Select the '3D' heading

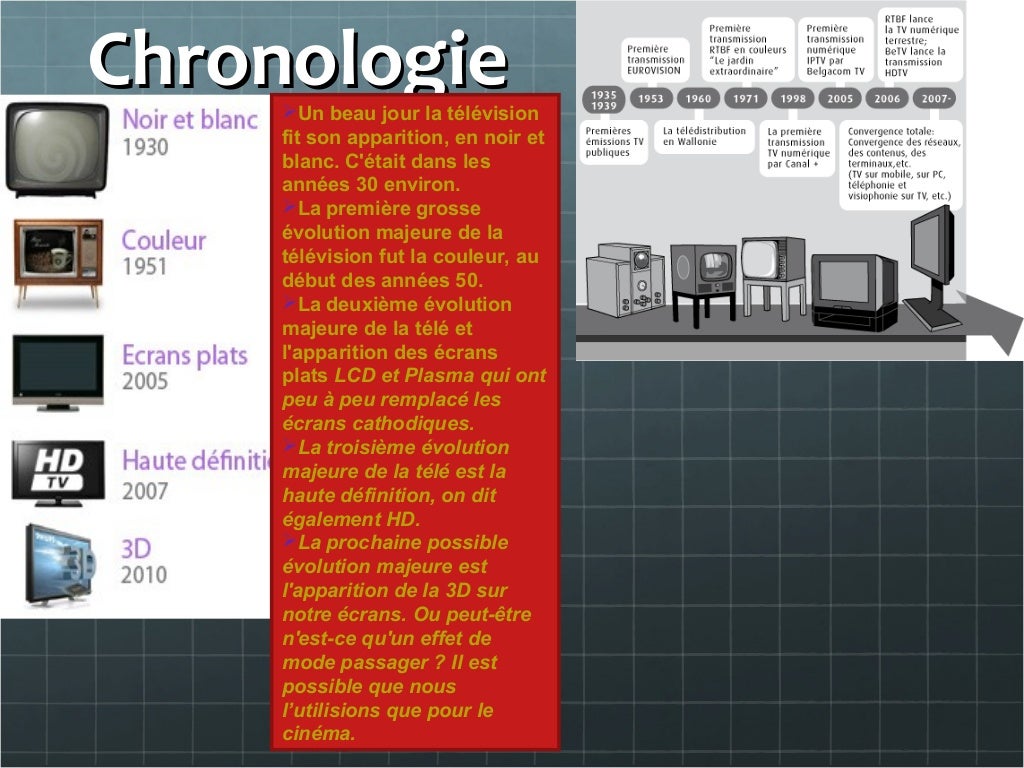[136, 549]
